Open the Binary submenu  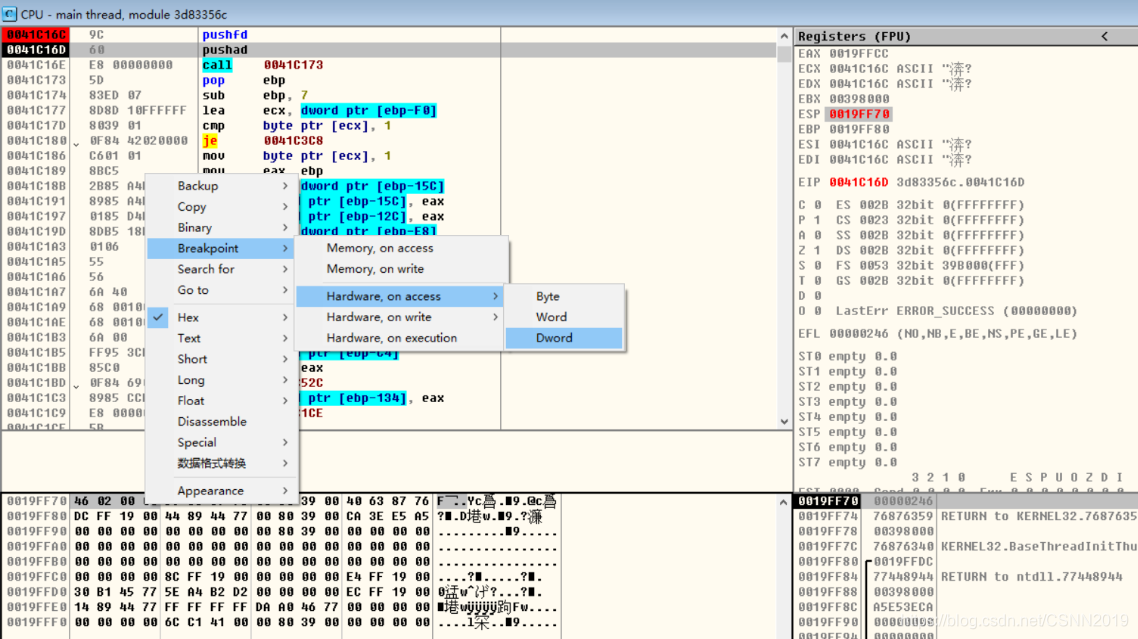pyautogui.click(x=222, y=227)
